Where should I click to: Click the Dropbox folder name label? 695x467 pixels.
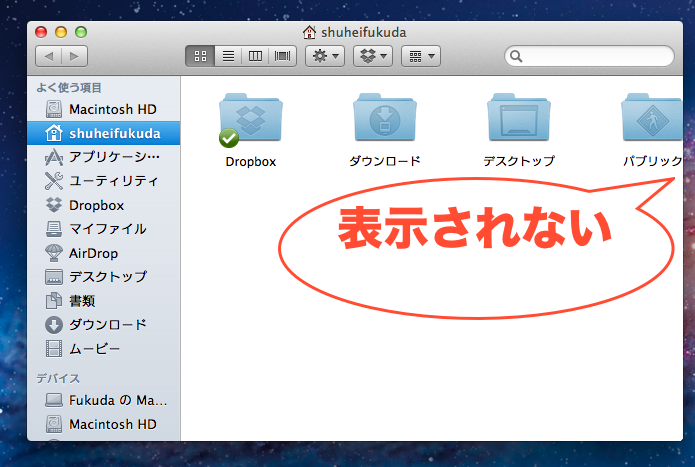point(251,162)
